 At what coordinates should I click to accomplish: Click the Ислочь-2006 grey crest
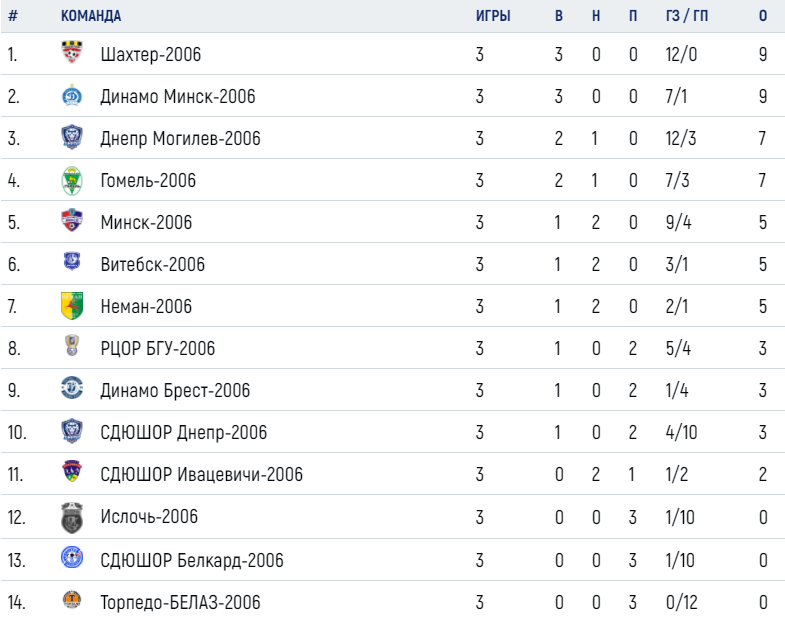tap(72, 517)
